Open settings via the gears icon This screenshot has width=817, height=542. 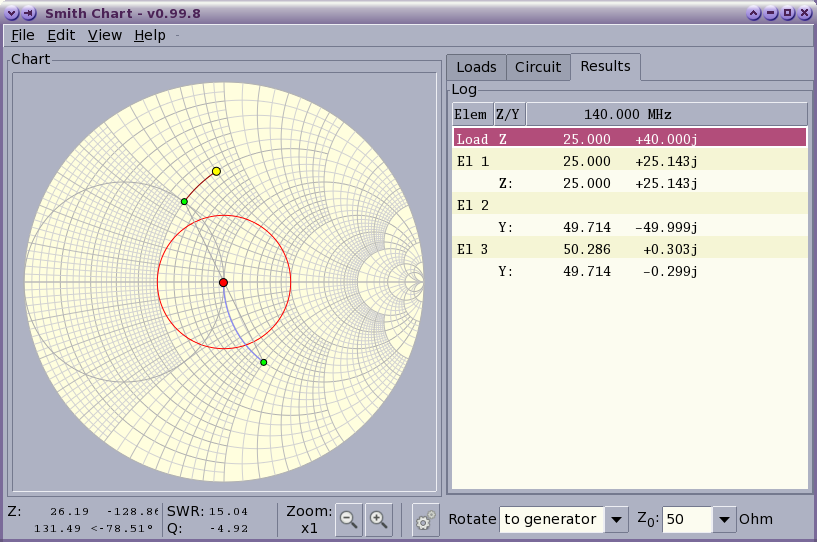[x=425, y=519]
